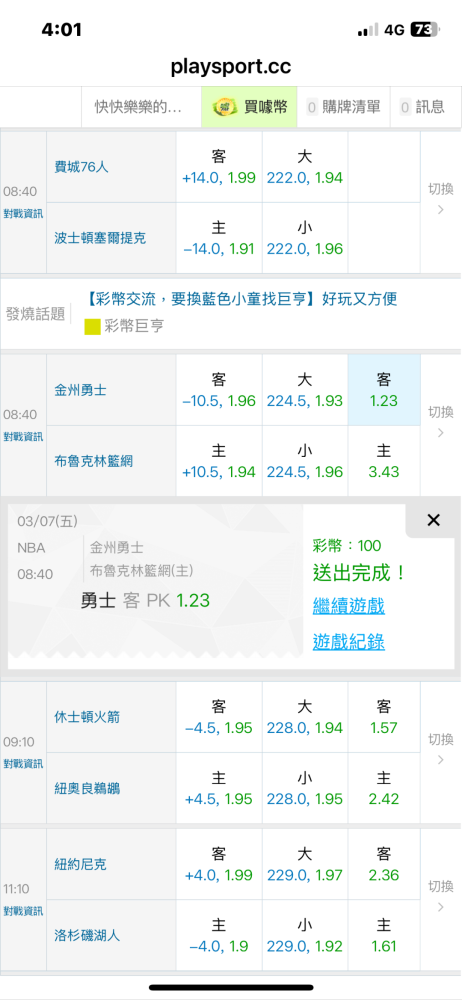Select 塞爾提克 主 -14.0 spread

point(219,238)
